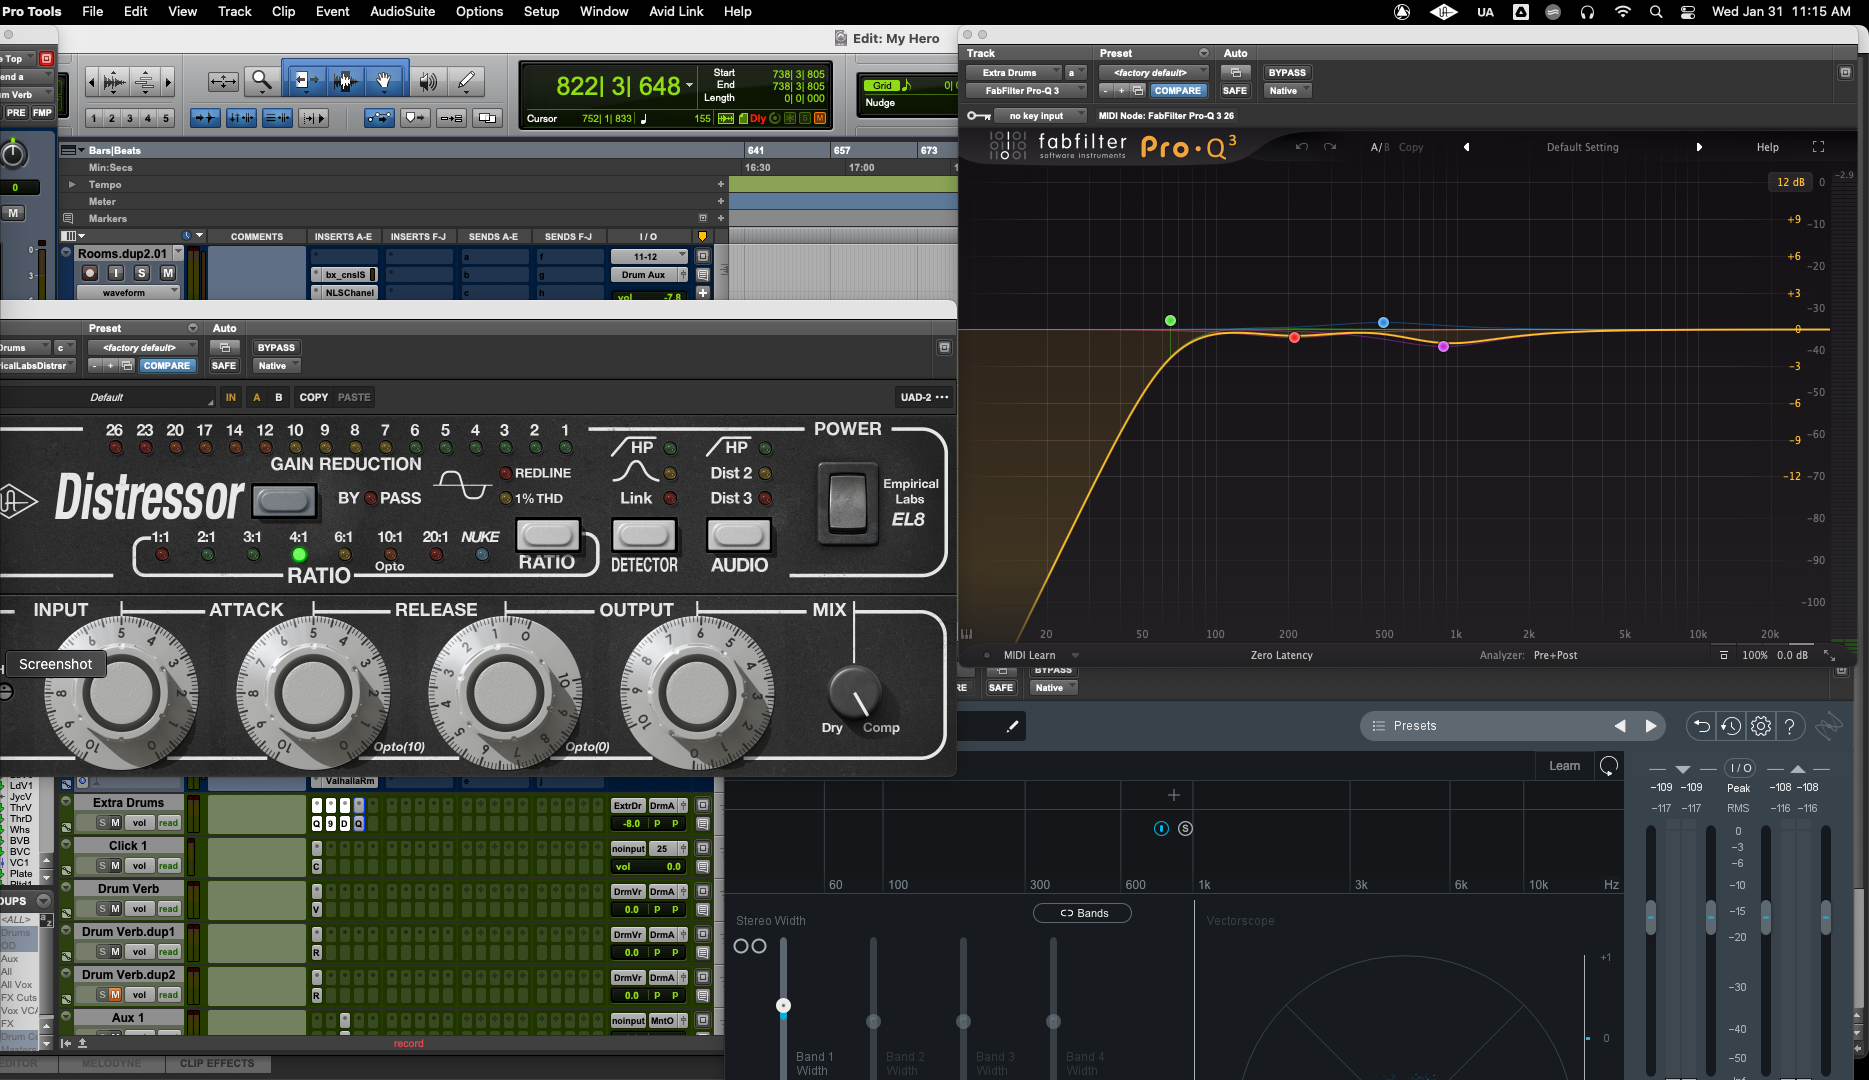Record-enable the Rooms.dup2.01 track
This screenshot has height=1080, width=1869.
pyautogui.click(x=90, y=273)
